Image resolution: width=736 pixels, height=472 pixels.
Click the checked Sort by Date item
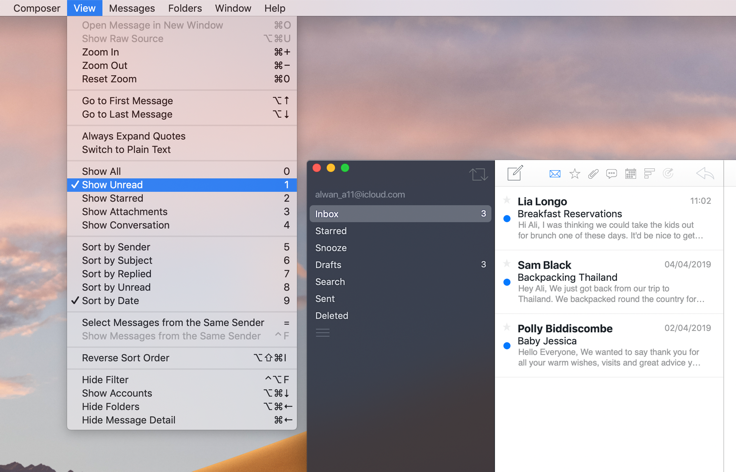tap(182, 301)
